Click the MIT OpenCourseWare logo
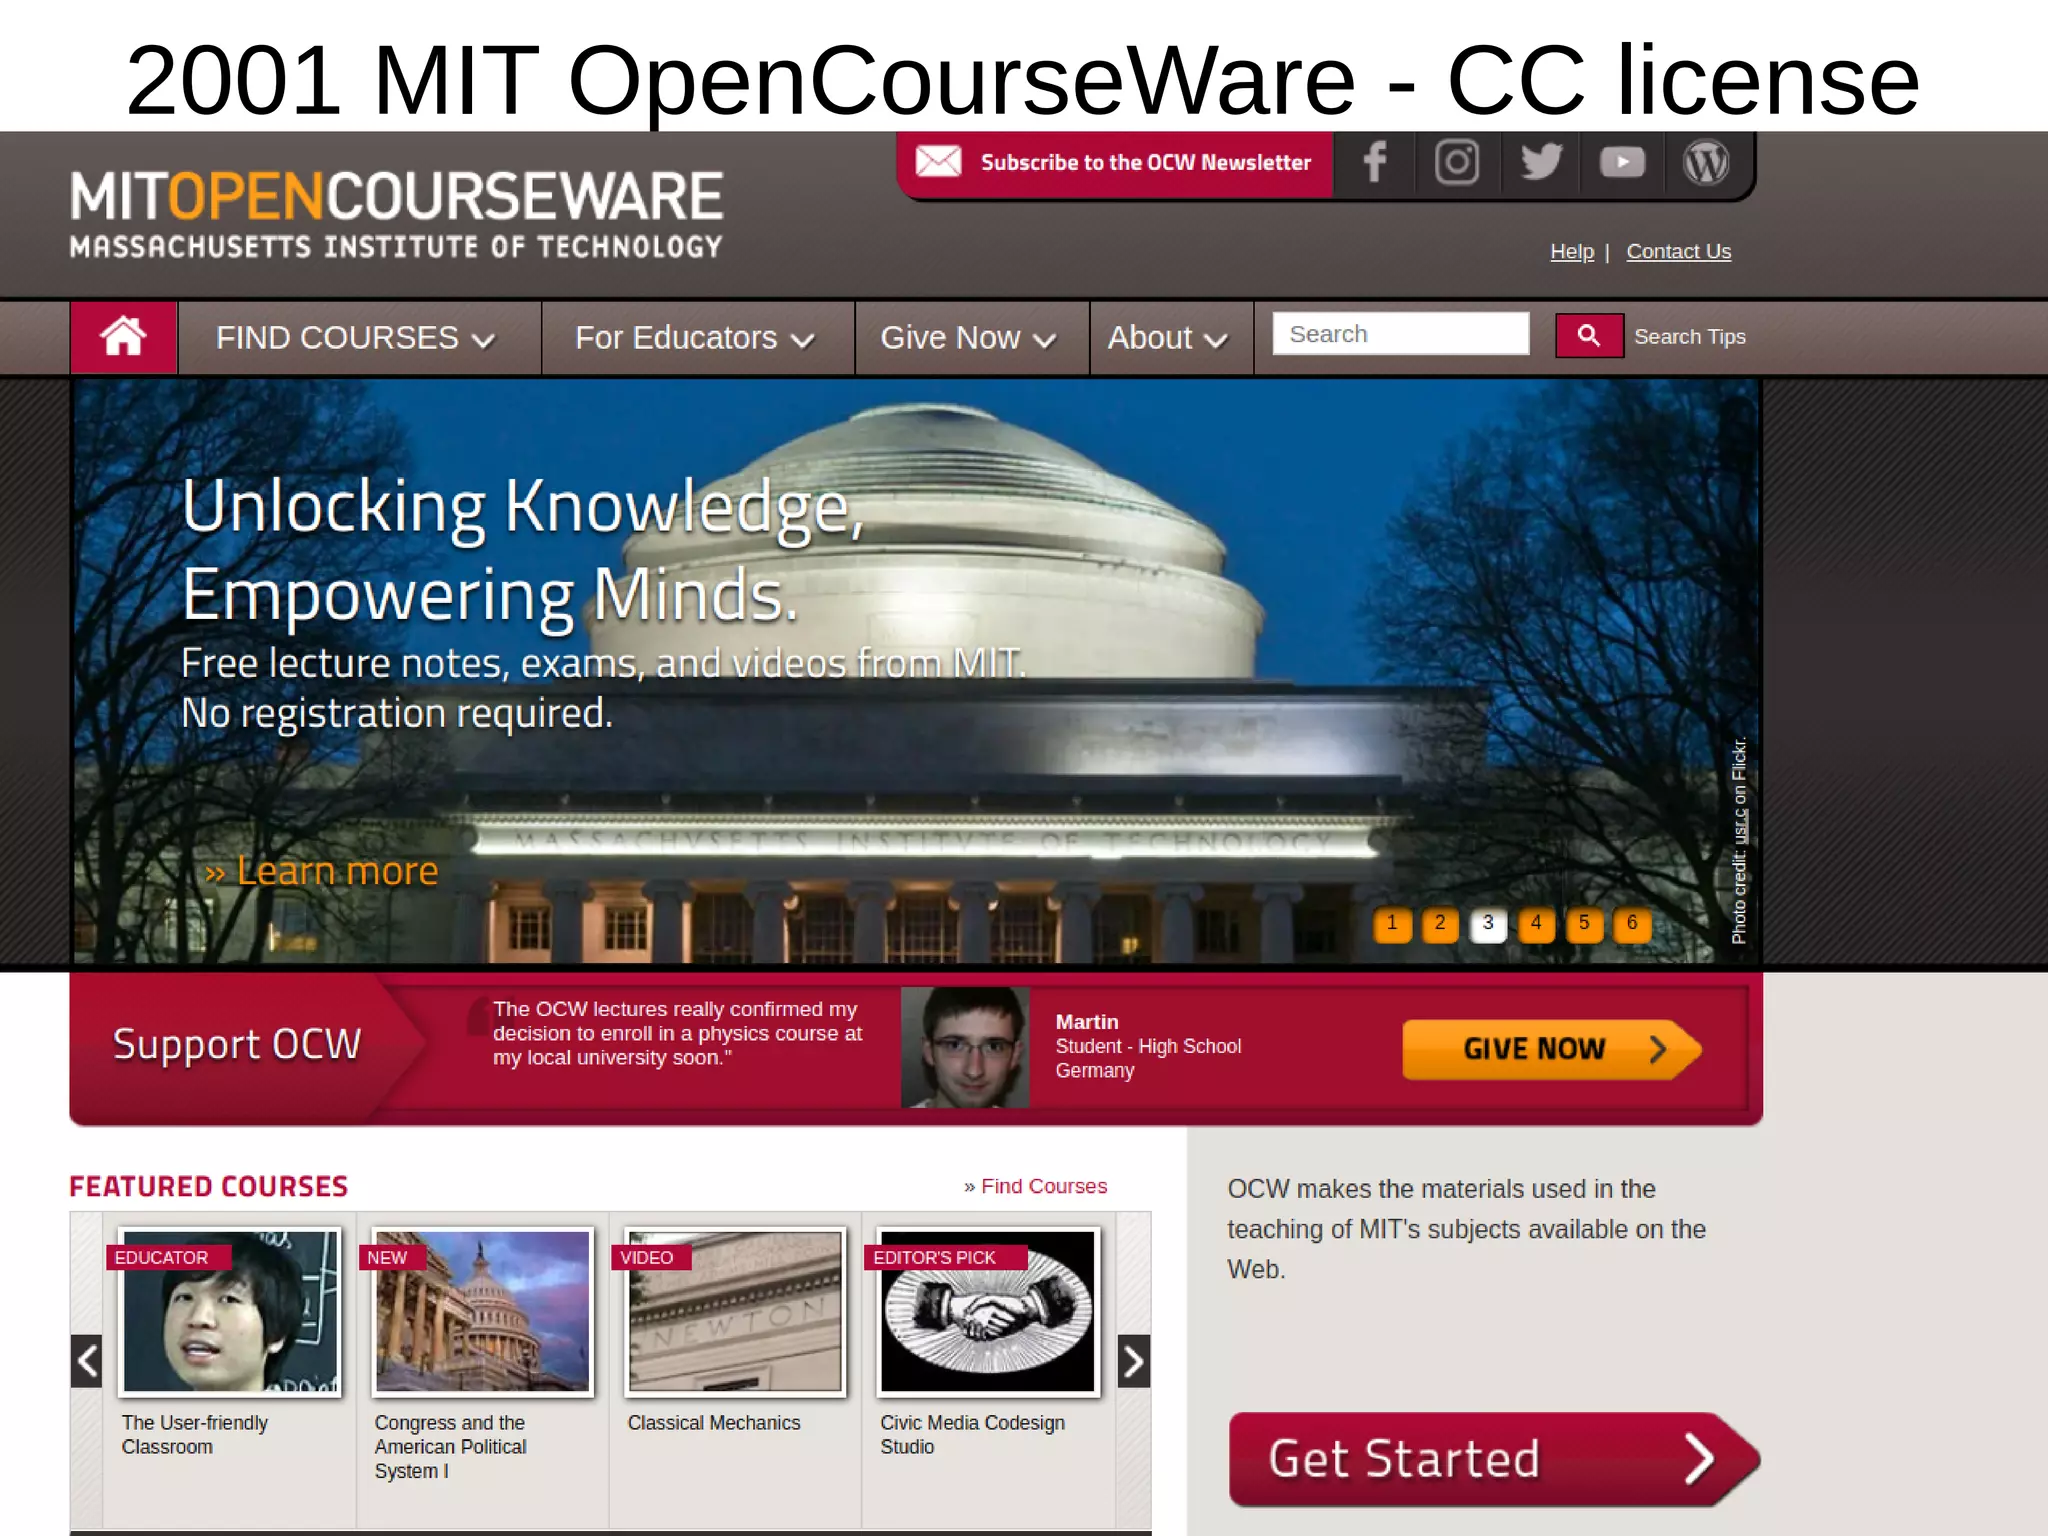This screenshot has width=2048, height=1536. click(396, 214)
